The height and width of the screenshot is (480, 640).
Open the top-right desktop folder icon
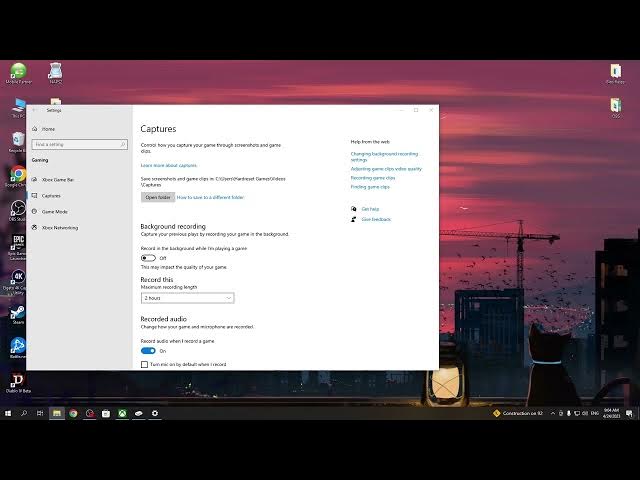coord(615,73)
